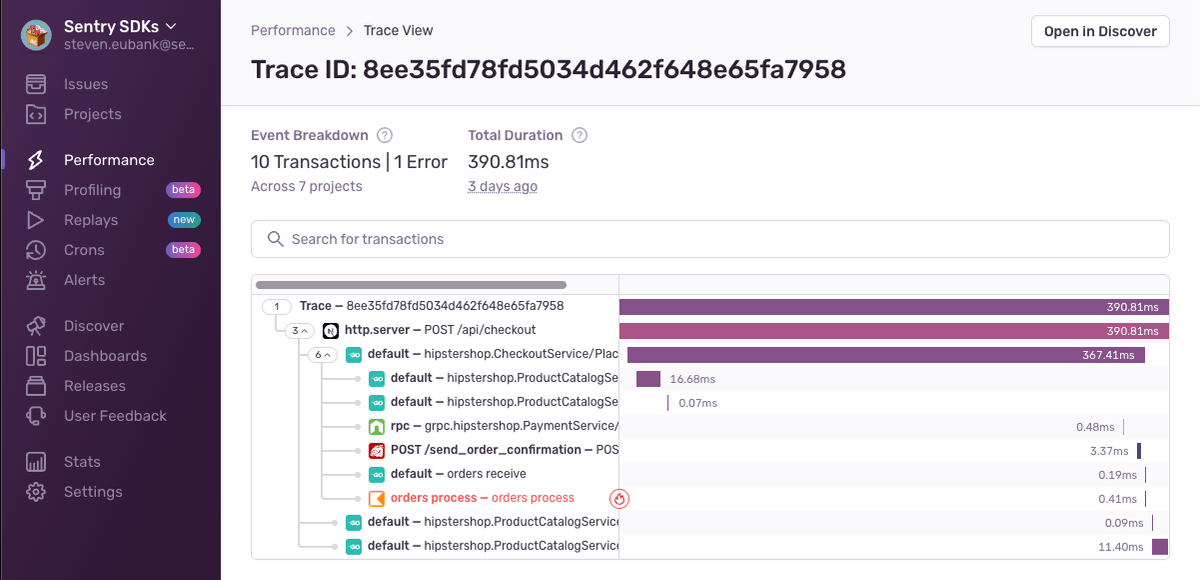Collapse the http.server children toggle showing 3
The image size is (1200, 580).
coord(299,330)
